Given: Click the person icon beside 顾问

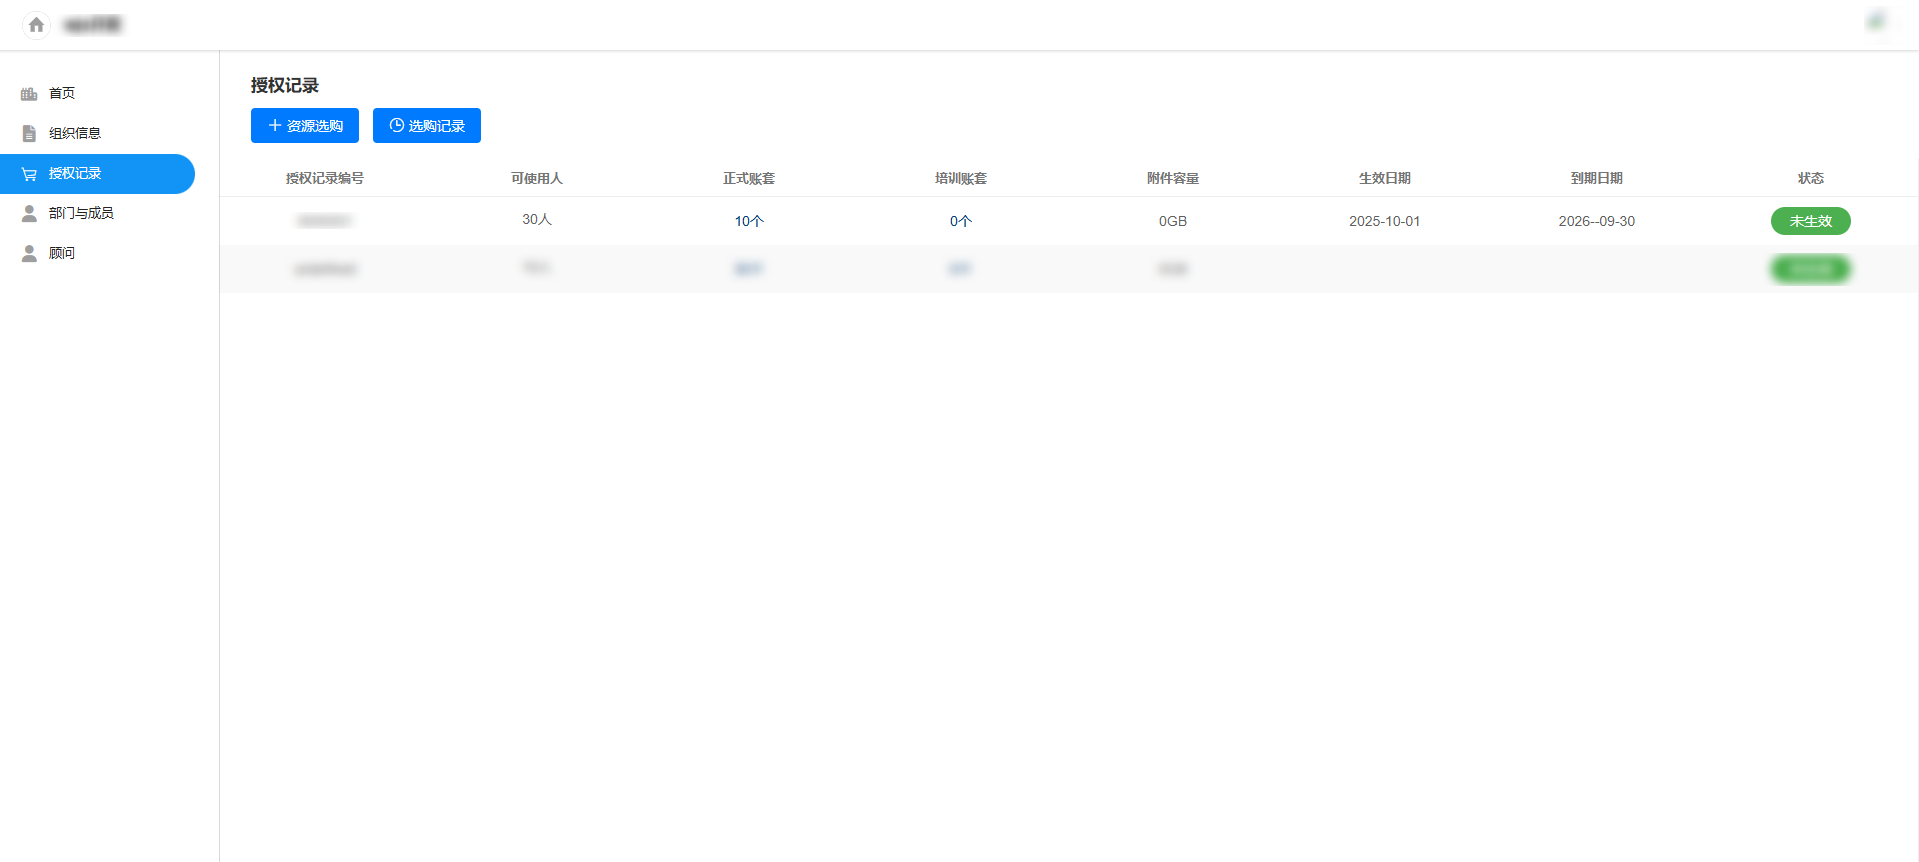Looking at the screenshot, I should click(29, 253).
